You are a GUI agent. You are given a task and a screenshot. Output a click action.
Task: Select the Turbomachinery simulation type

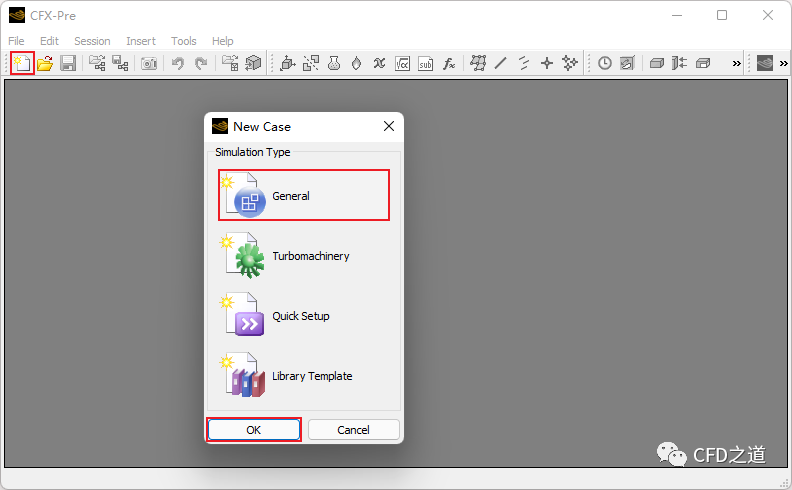(304, 256)
